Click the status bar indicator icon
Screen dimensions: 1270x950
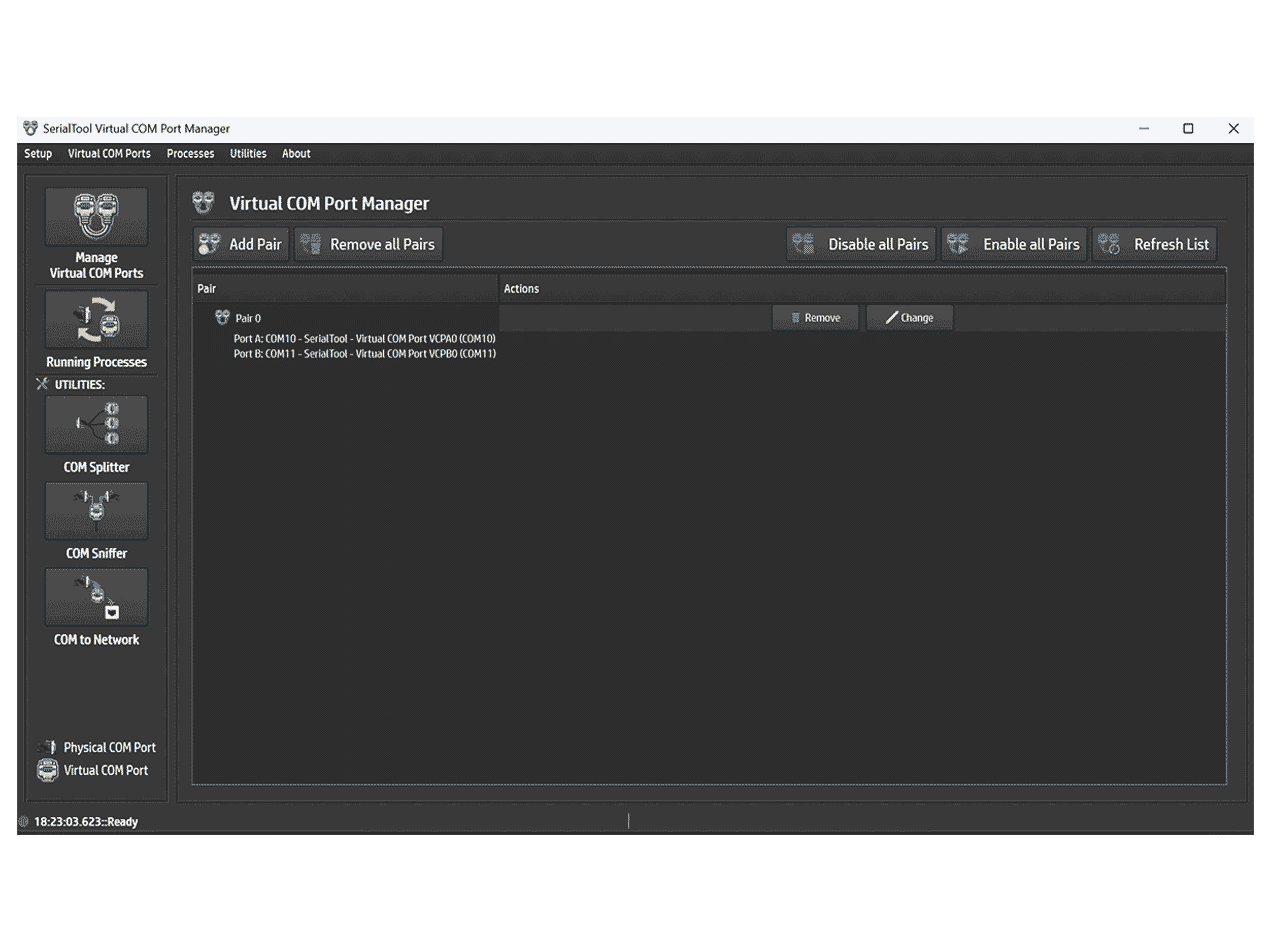24,822
